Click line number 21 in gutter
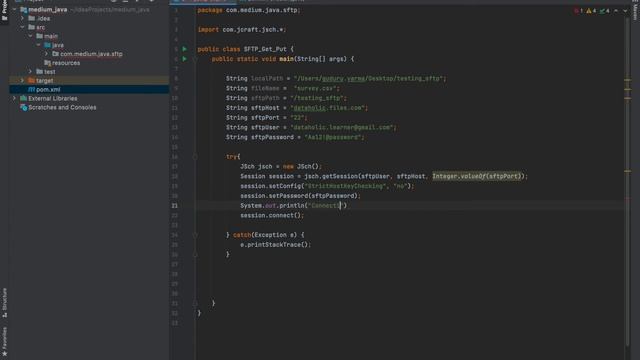 pyautogui.click(x=175, y=206)
